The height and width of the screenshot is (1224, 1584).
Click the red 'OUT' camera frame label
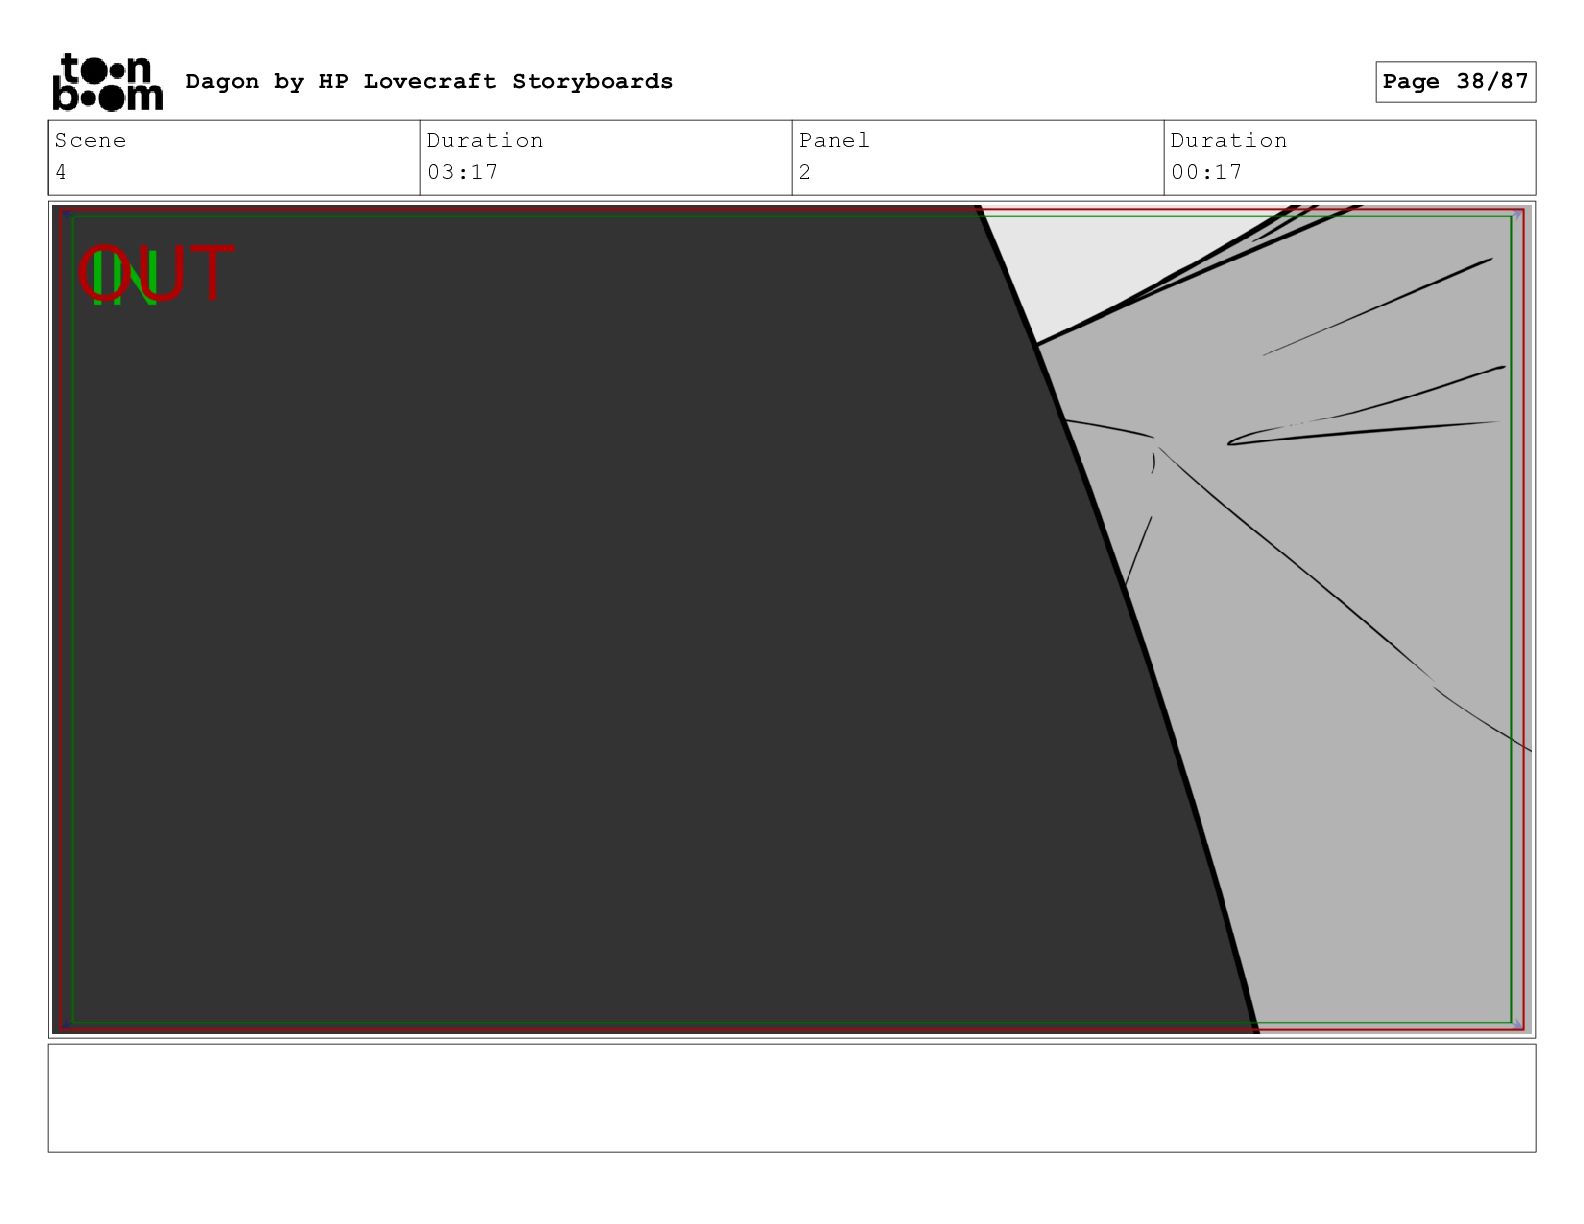click(156, 273)
